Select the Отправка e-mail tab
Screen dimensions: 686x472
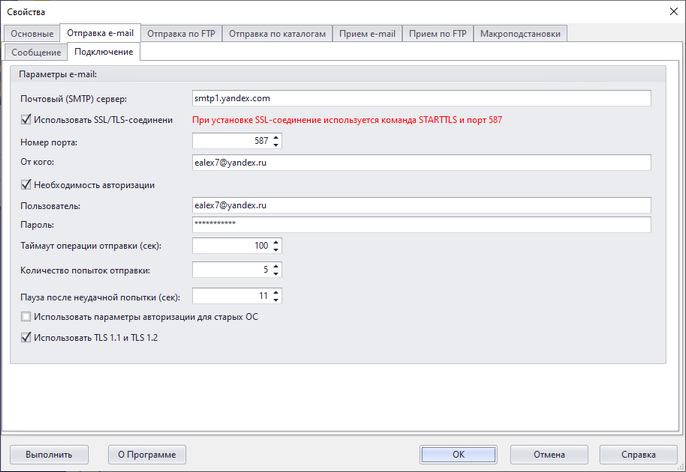[x=100, y=33]
